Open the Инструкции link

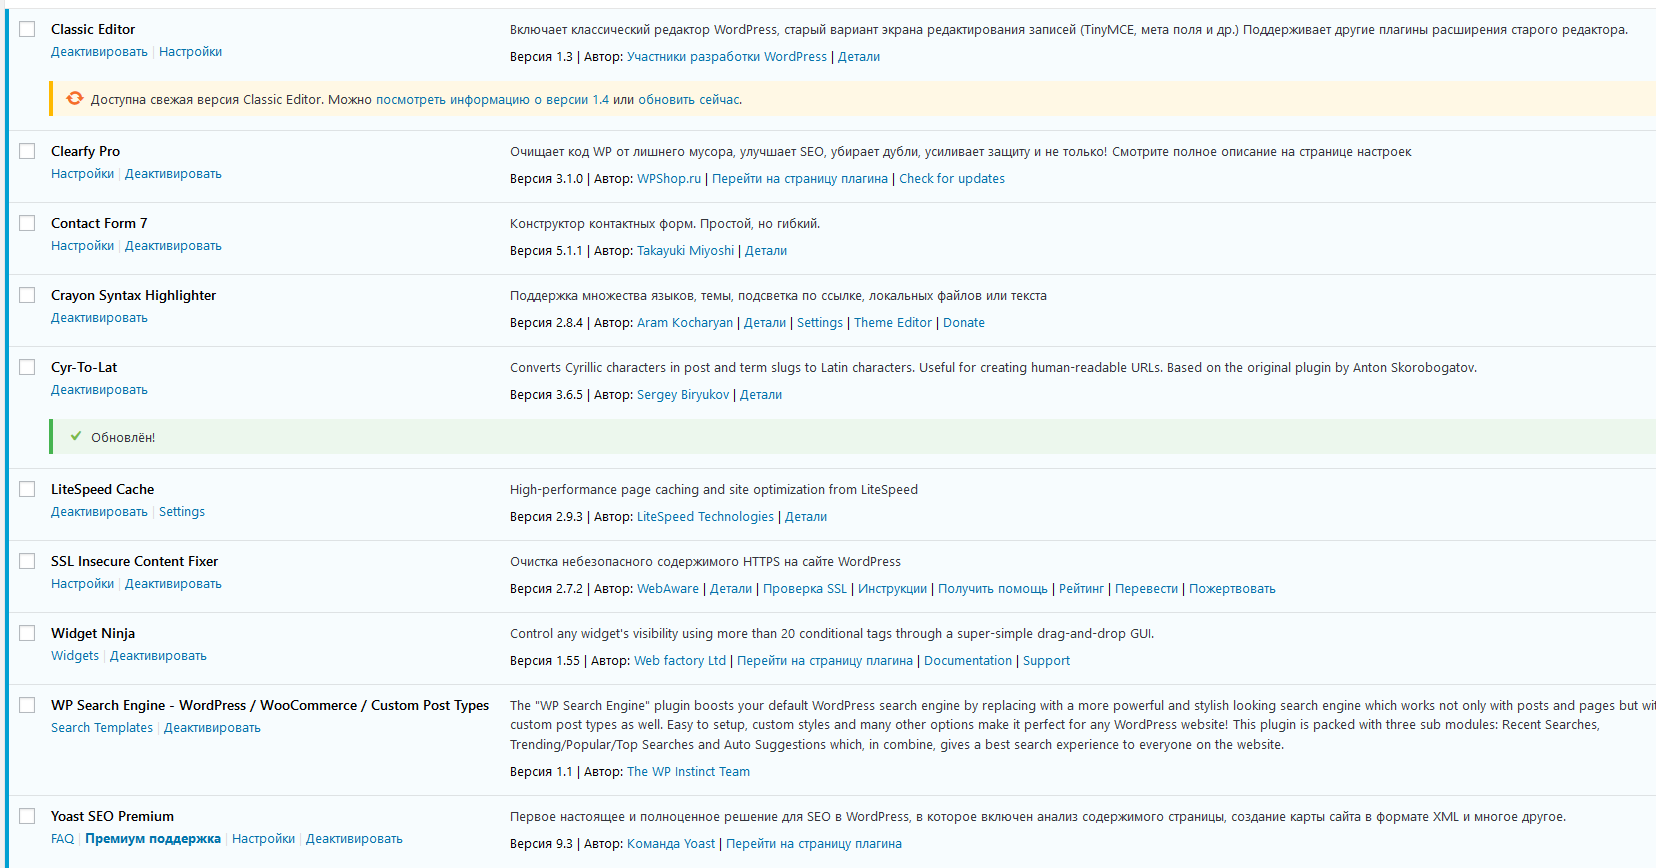[892, 589]
